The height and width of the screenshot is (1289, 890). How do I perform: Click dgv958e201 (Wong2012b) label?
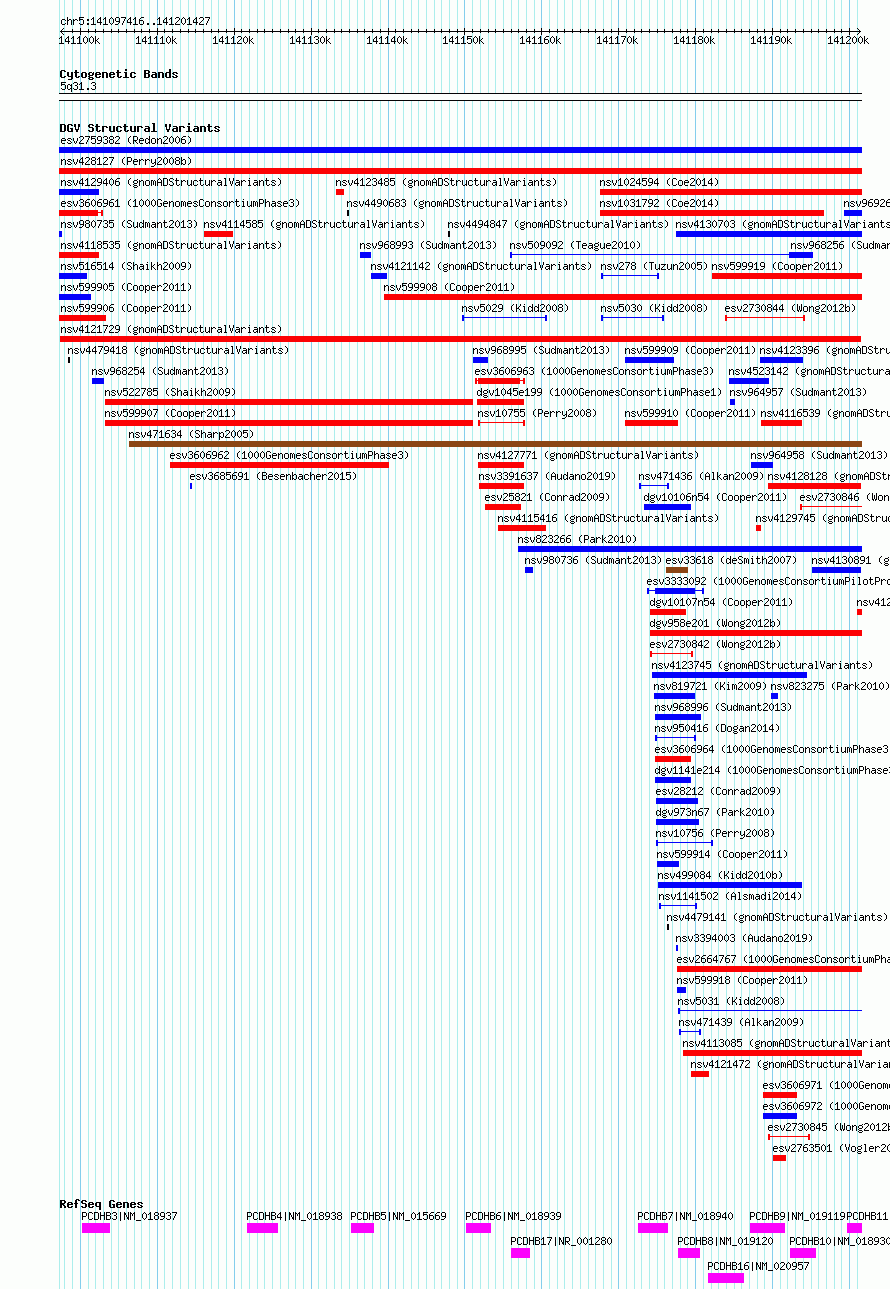[715, 623]
